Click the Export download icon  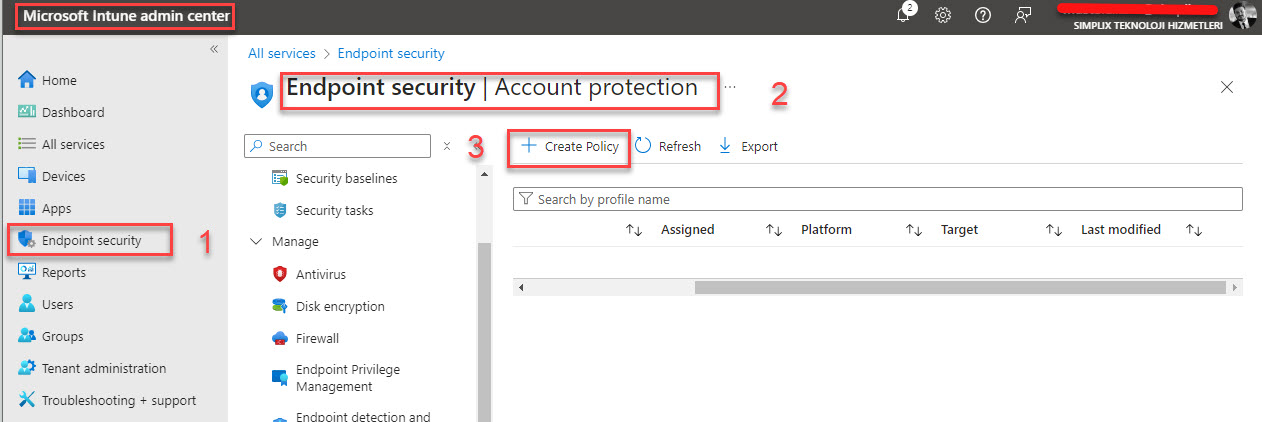725,146
